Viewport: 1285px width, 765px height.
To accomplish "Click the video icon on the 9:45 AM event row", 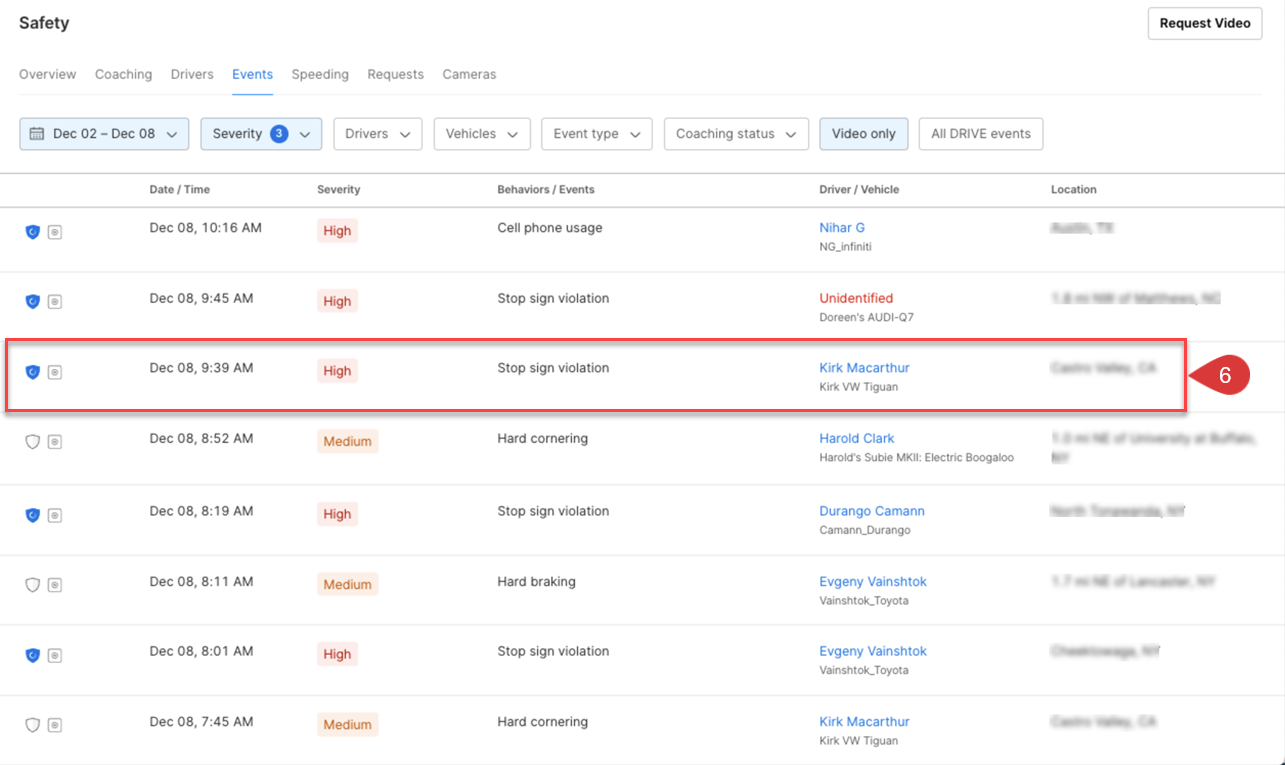I will (55, 302).
